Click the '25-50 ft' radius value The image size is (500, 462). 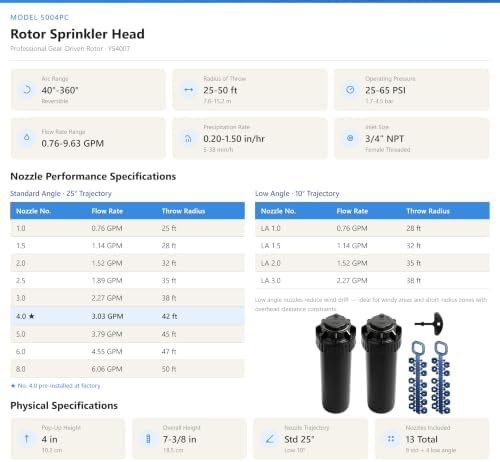tap(220, 90)
